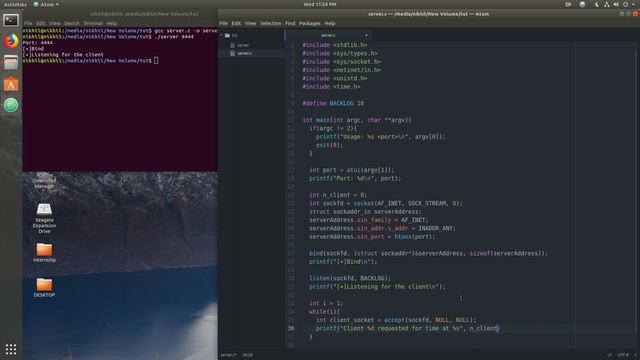Expand the system menu arrow in top bar
640x360 pixels.
coord(634,4)
